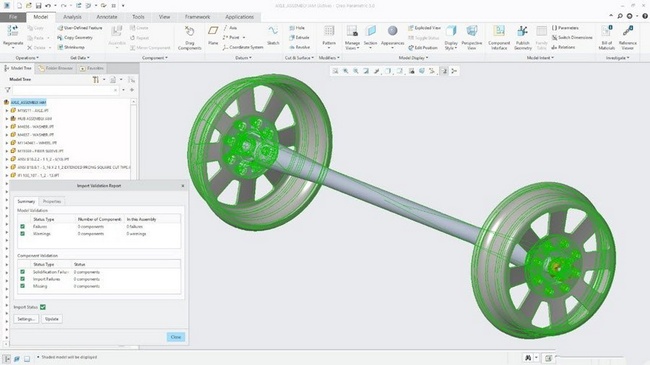650x365 pixels.
Task: Toggle the Warnings checkbox
Action: [22, 234]
